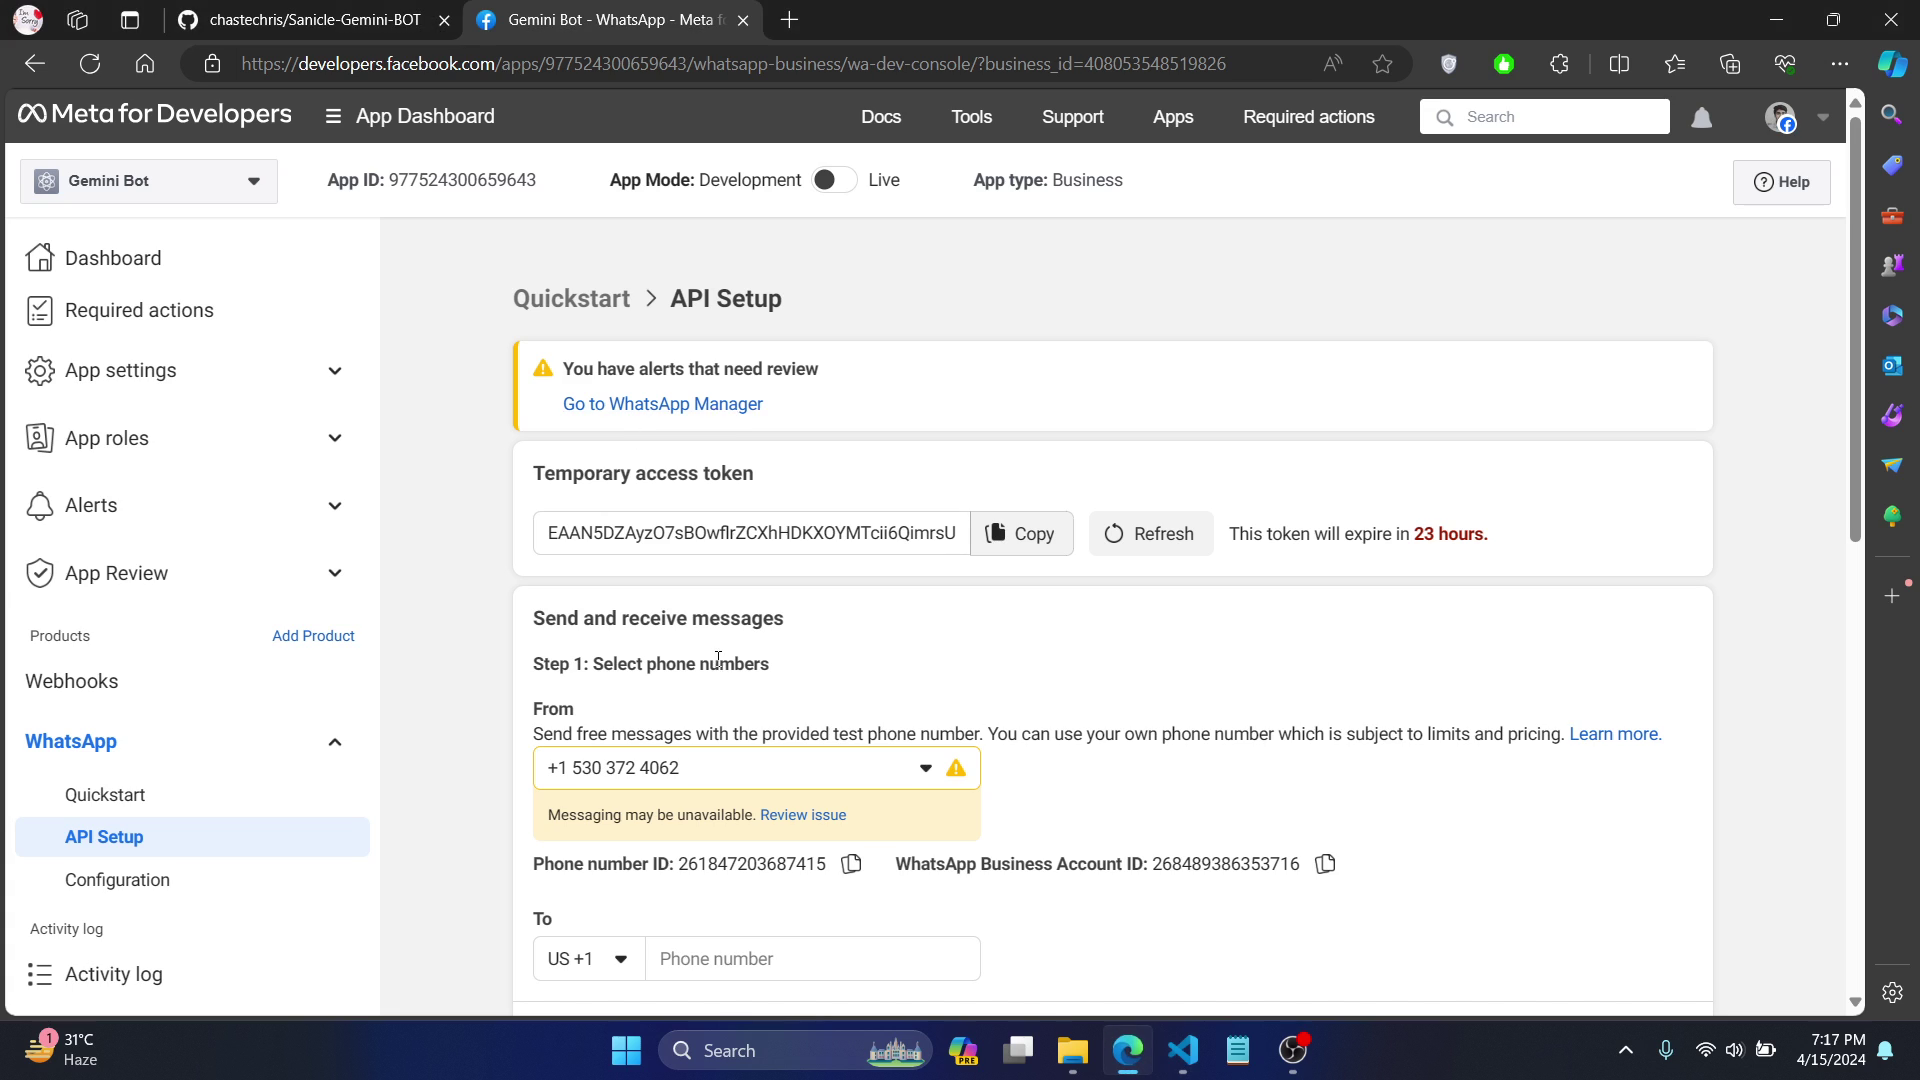Open the profile avatar menu
The width and height of the screenshot is (1920, 1080).
point(1780,118)
